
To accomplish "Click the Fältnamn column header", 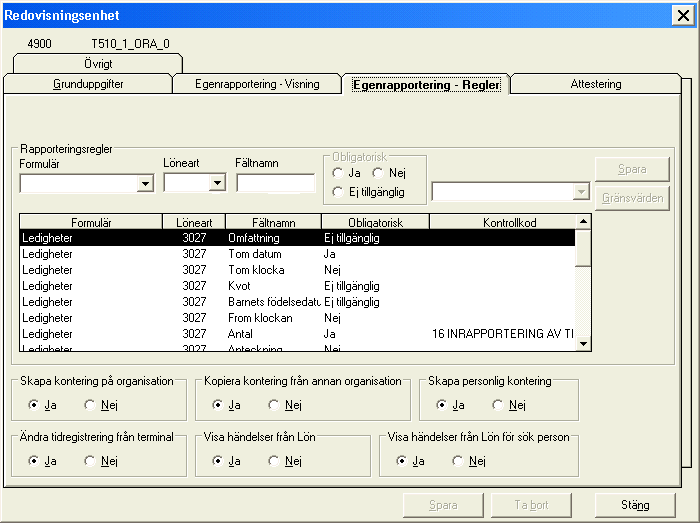I will (x=273, y=222).
